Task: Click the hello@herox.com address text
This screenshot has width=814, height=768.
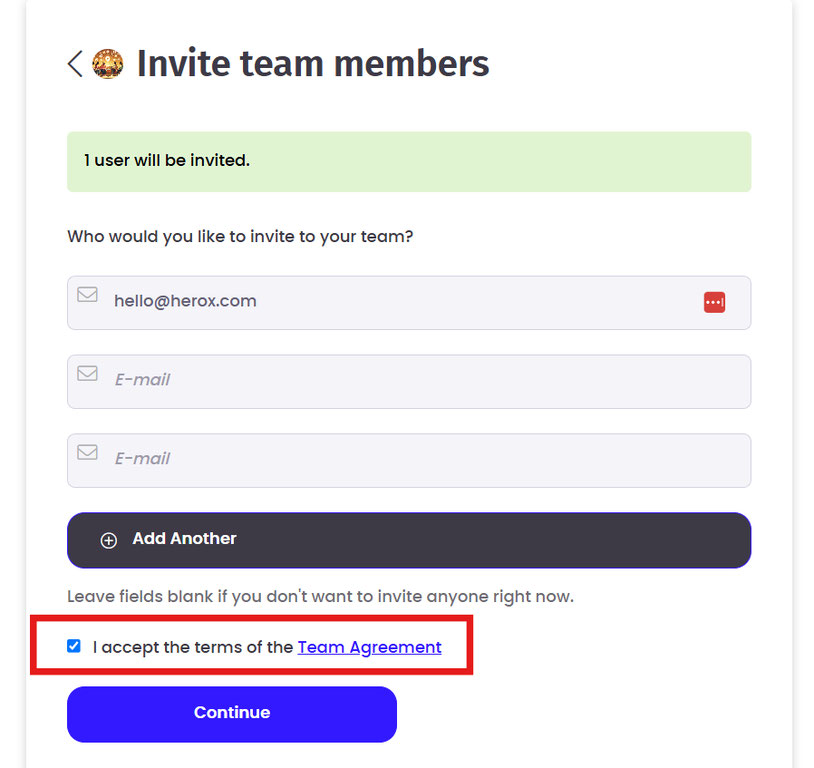Action: pos(185,301)
